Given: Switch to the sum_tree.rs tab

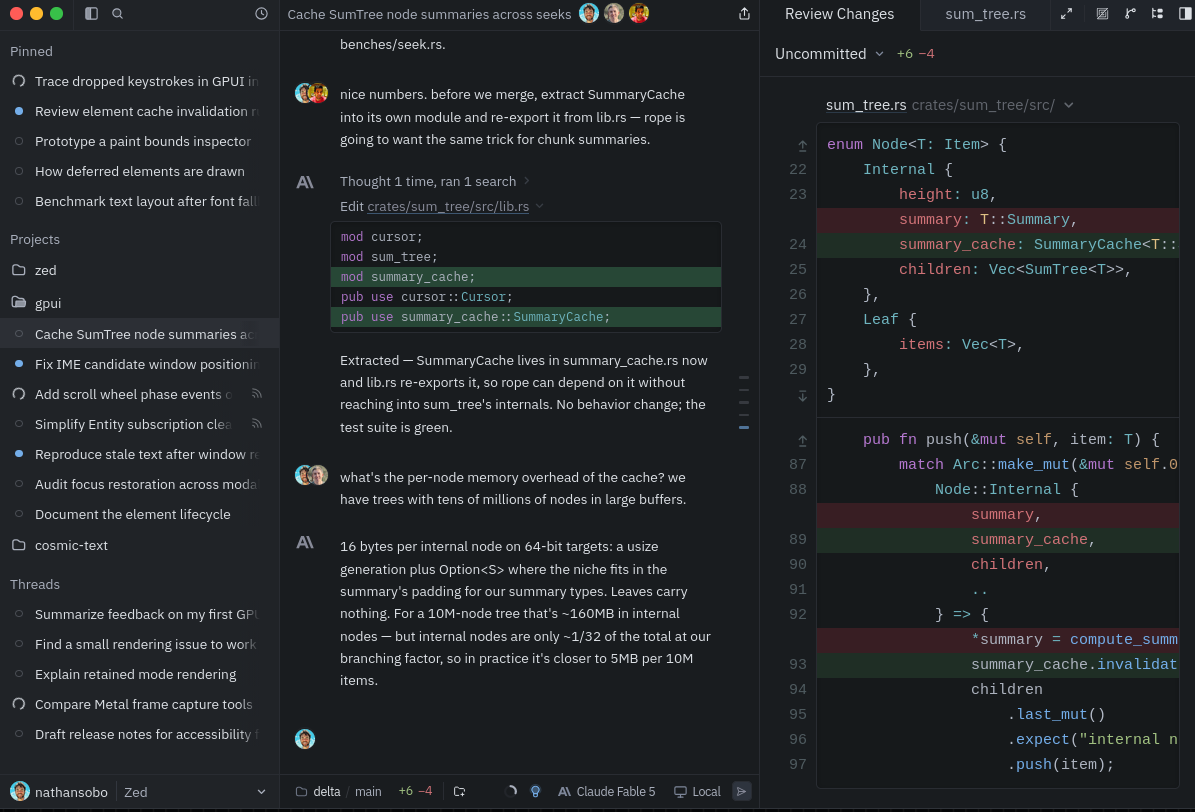Looking at the screenshot, I should coord(985,14).
